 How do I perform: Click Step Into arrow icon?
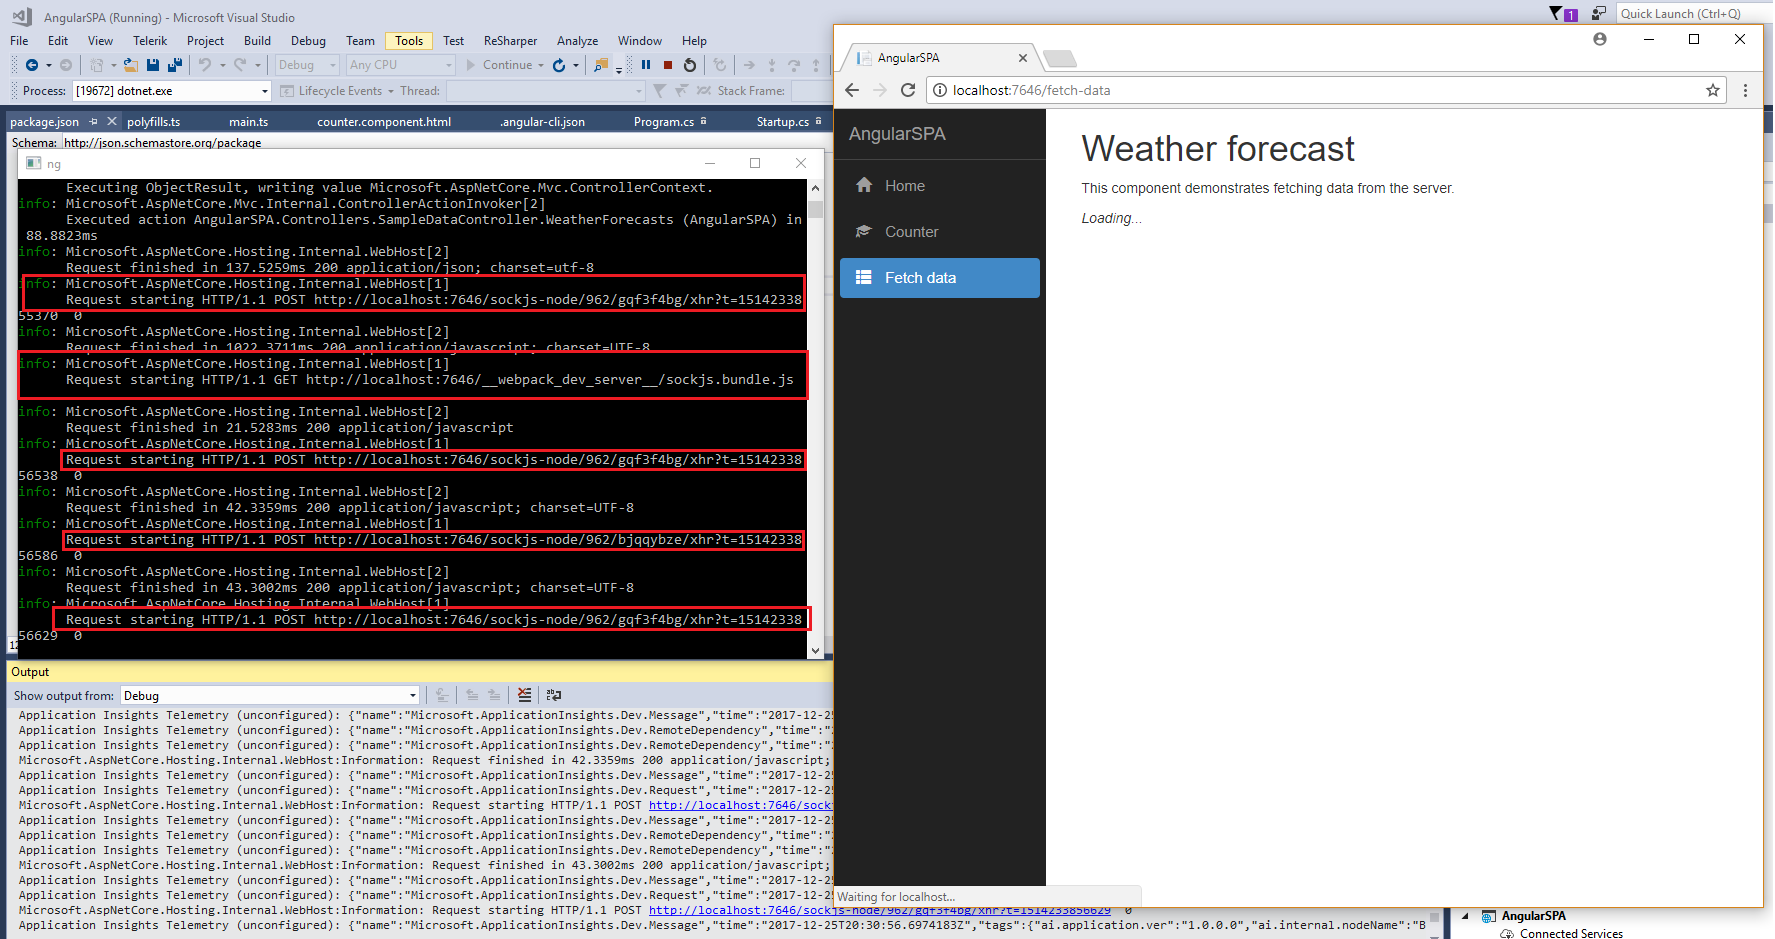[772, 65]
